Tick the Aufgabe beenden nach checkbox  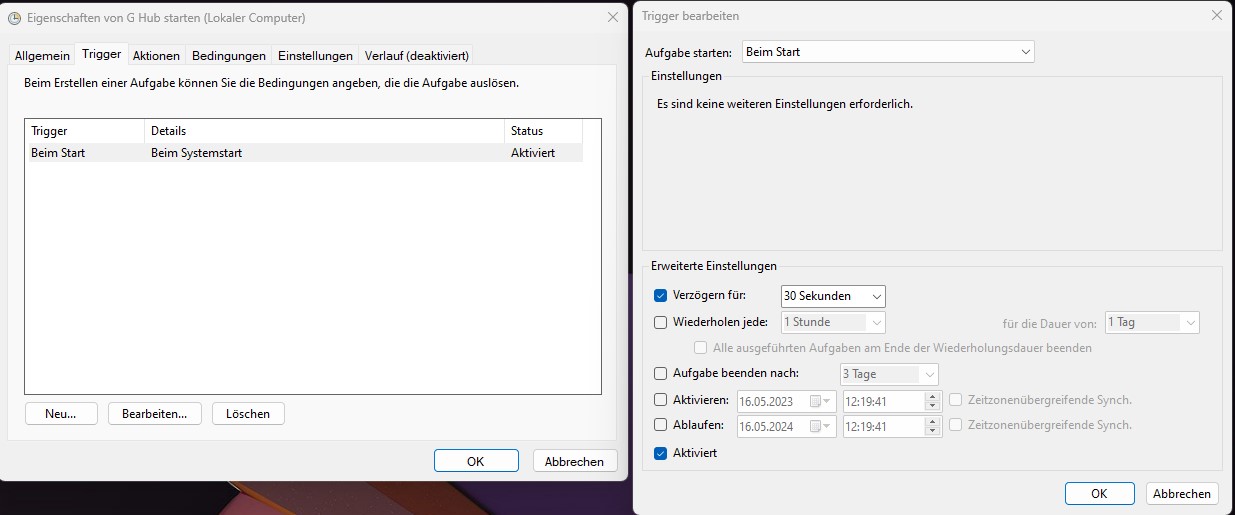[660, 374]
